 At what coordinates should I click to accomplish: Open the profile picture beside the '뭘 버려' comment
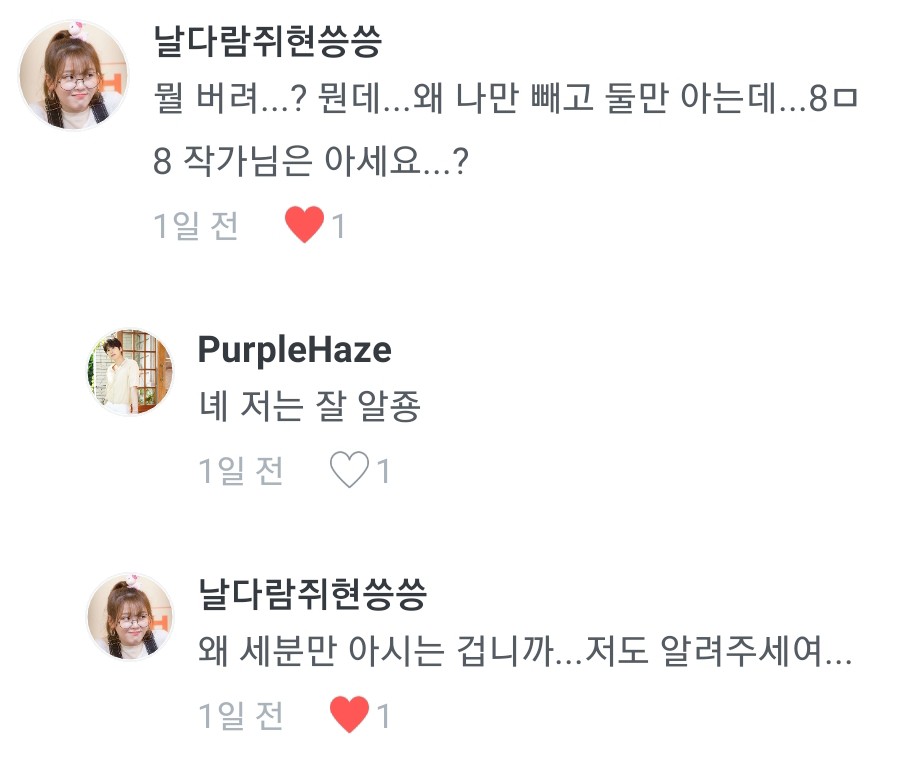click(75, 75)
